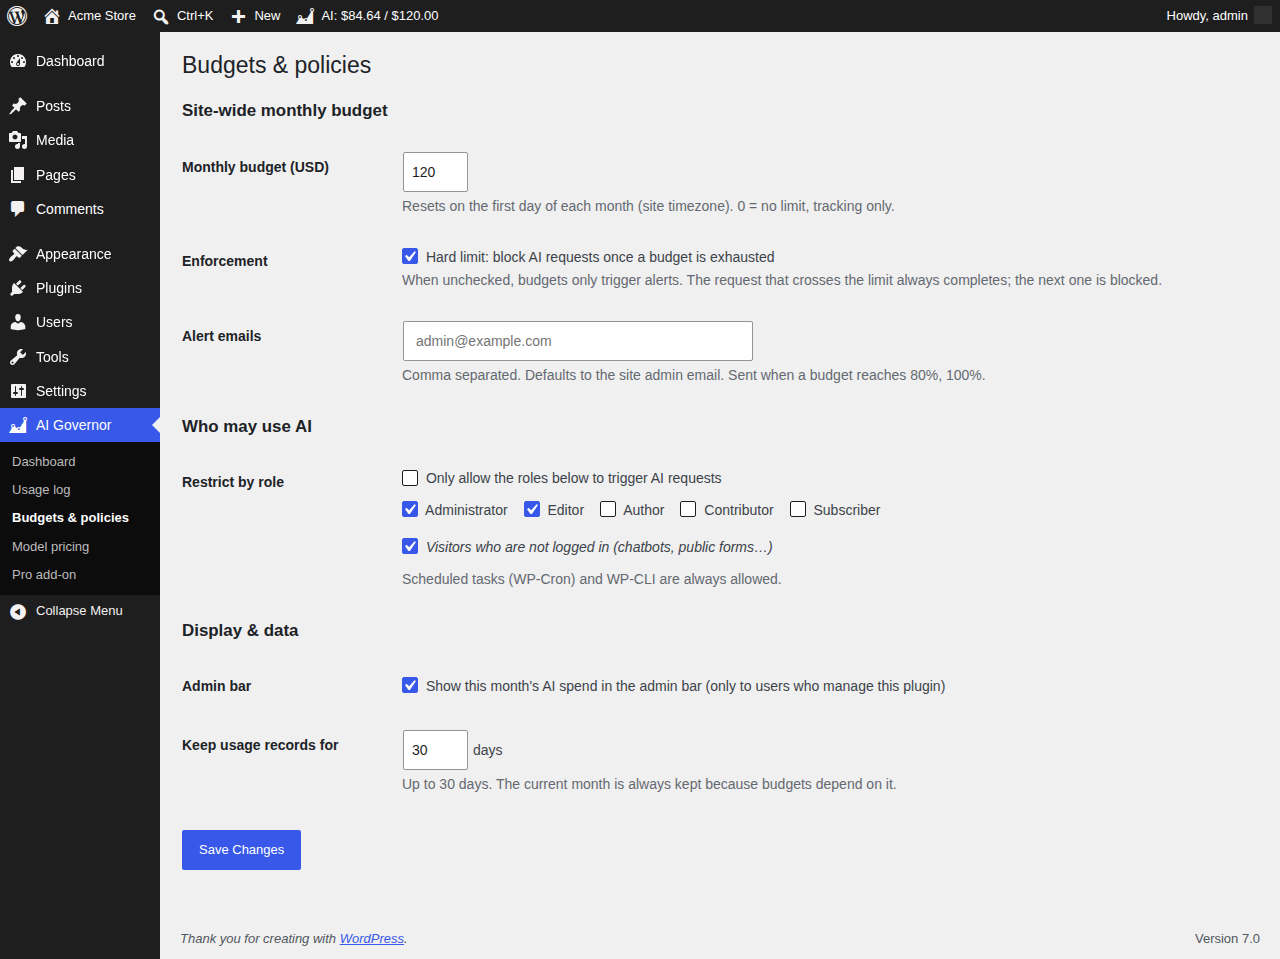Screen dimensions: 1280x959
Task: Click the Dashboard gauge icon in sidebar
Action: click(x=18, y=61)
